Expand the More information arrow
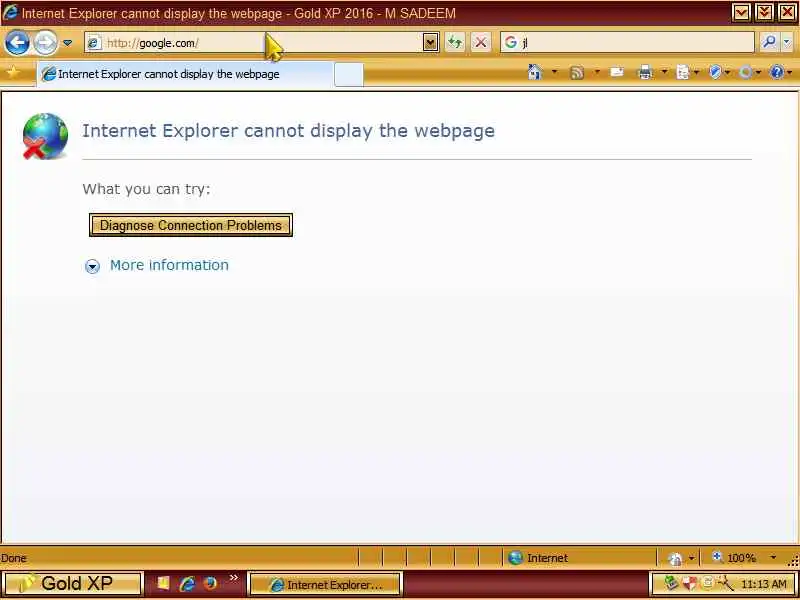 (92, 266)
